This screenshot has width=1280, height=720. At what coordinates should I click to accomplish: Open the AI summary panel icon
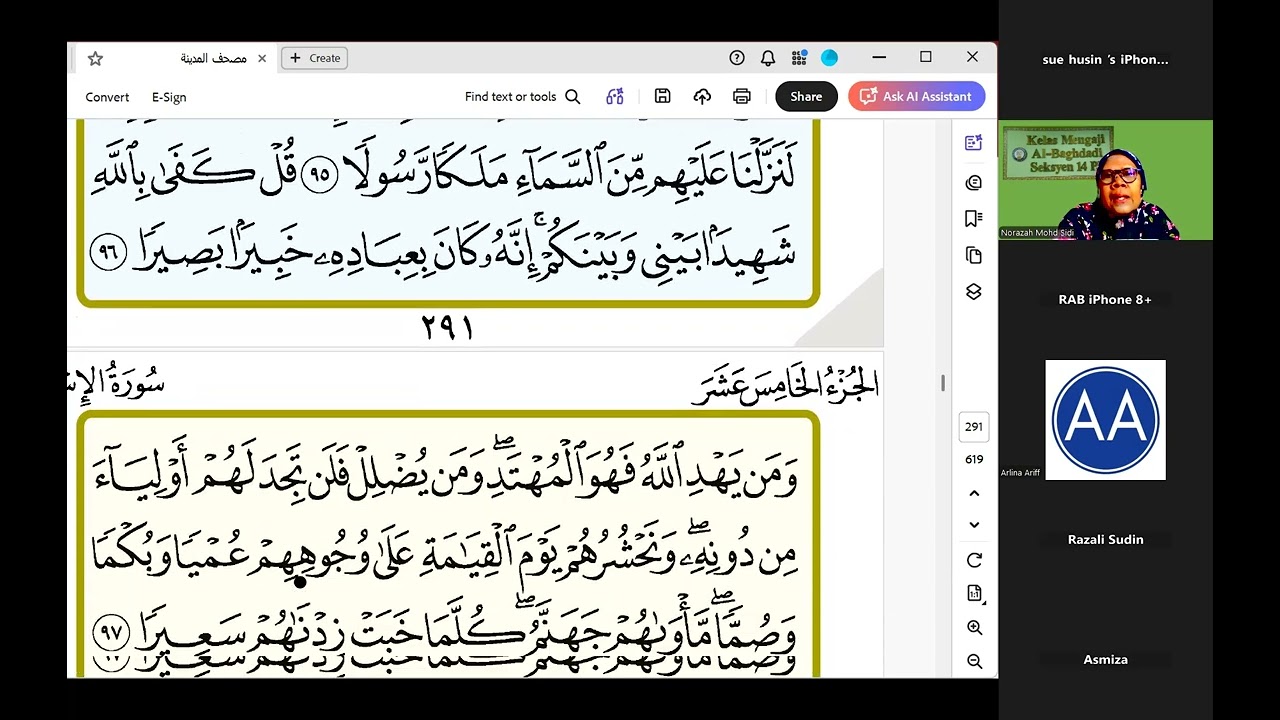(x=973, y=144)
